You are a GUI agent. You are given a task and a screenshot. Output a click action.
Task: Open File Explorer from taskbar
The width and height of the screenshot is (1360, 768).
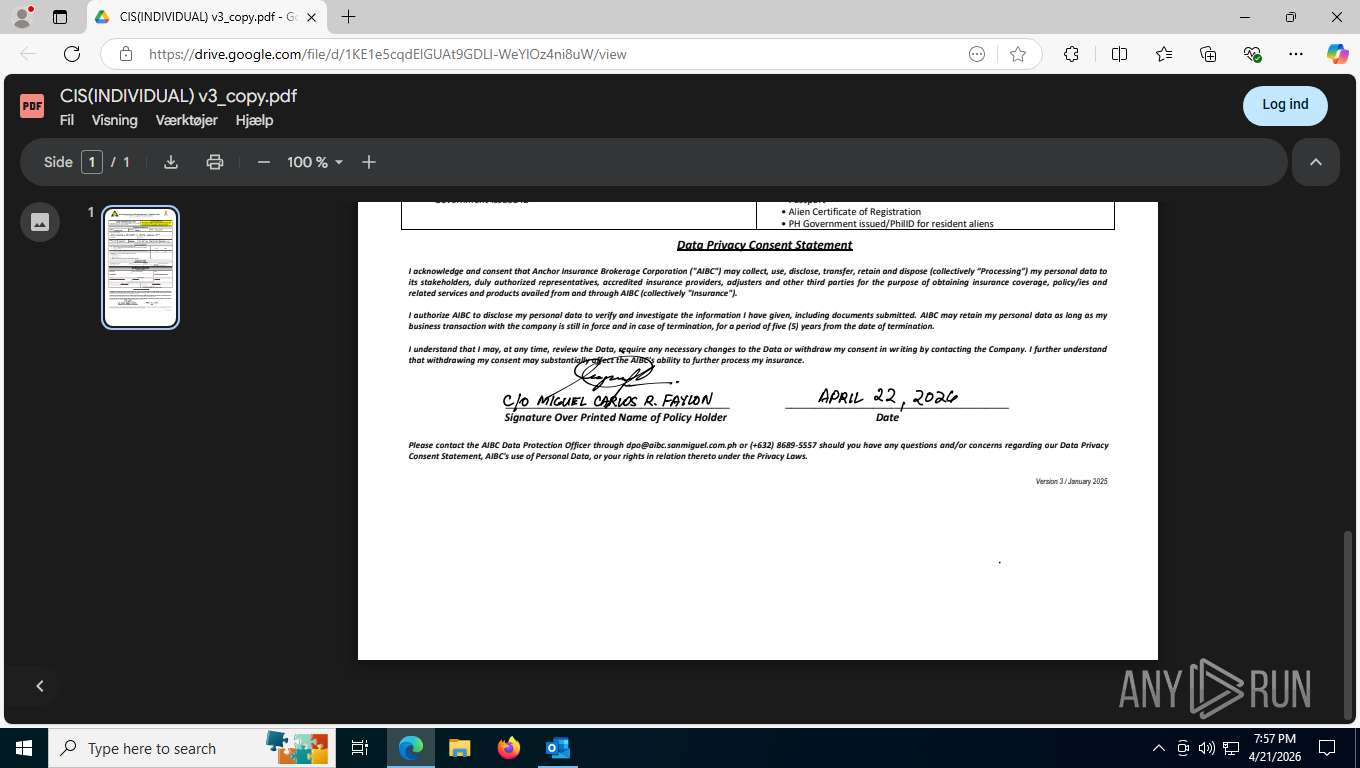pyautogui.click(x=459, y=748)
